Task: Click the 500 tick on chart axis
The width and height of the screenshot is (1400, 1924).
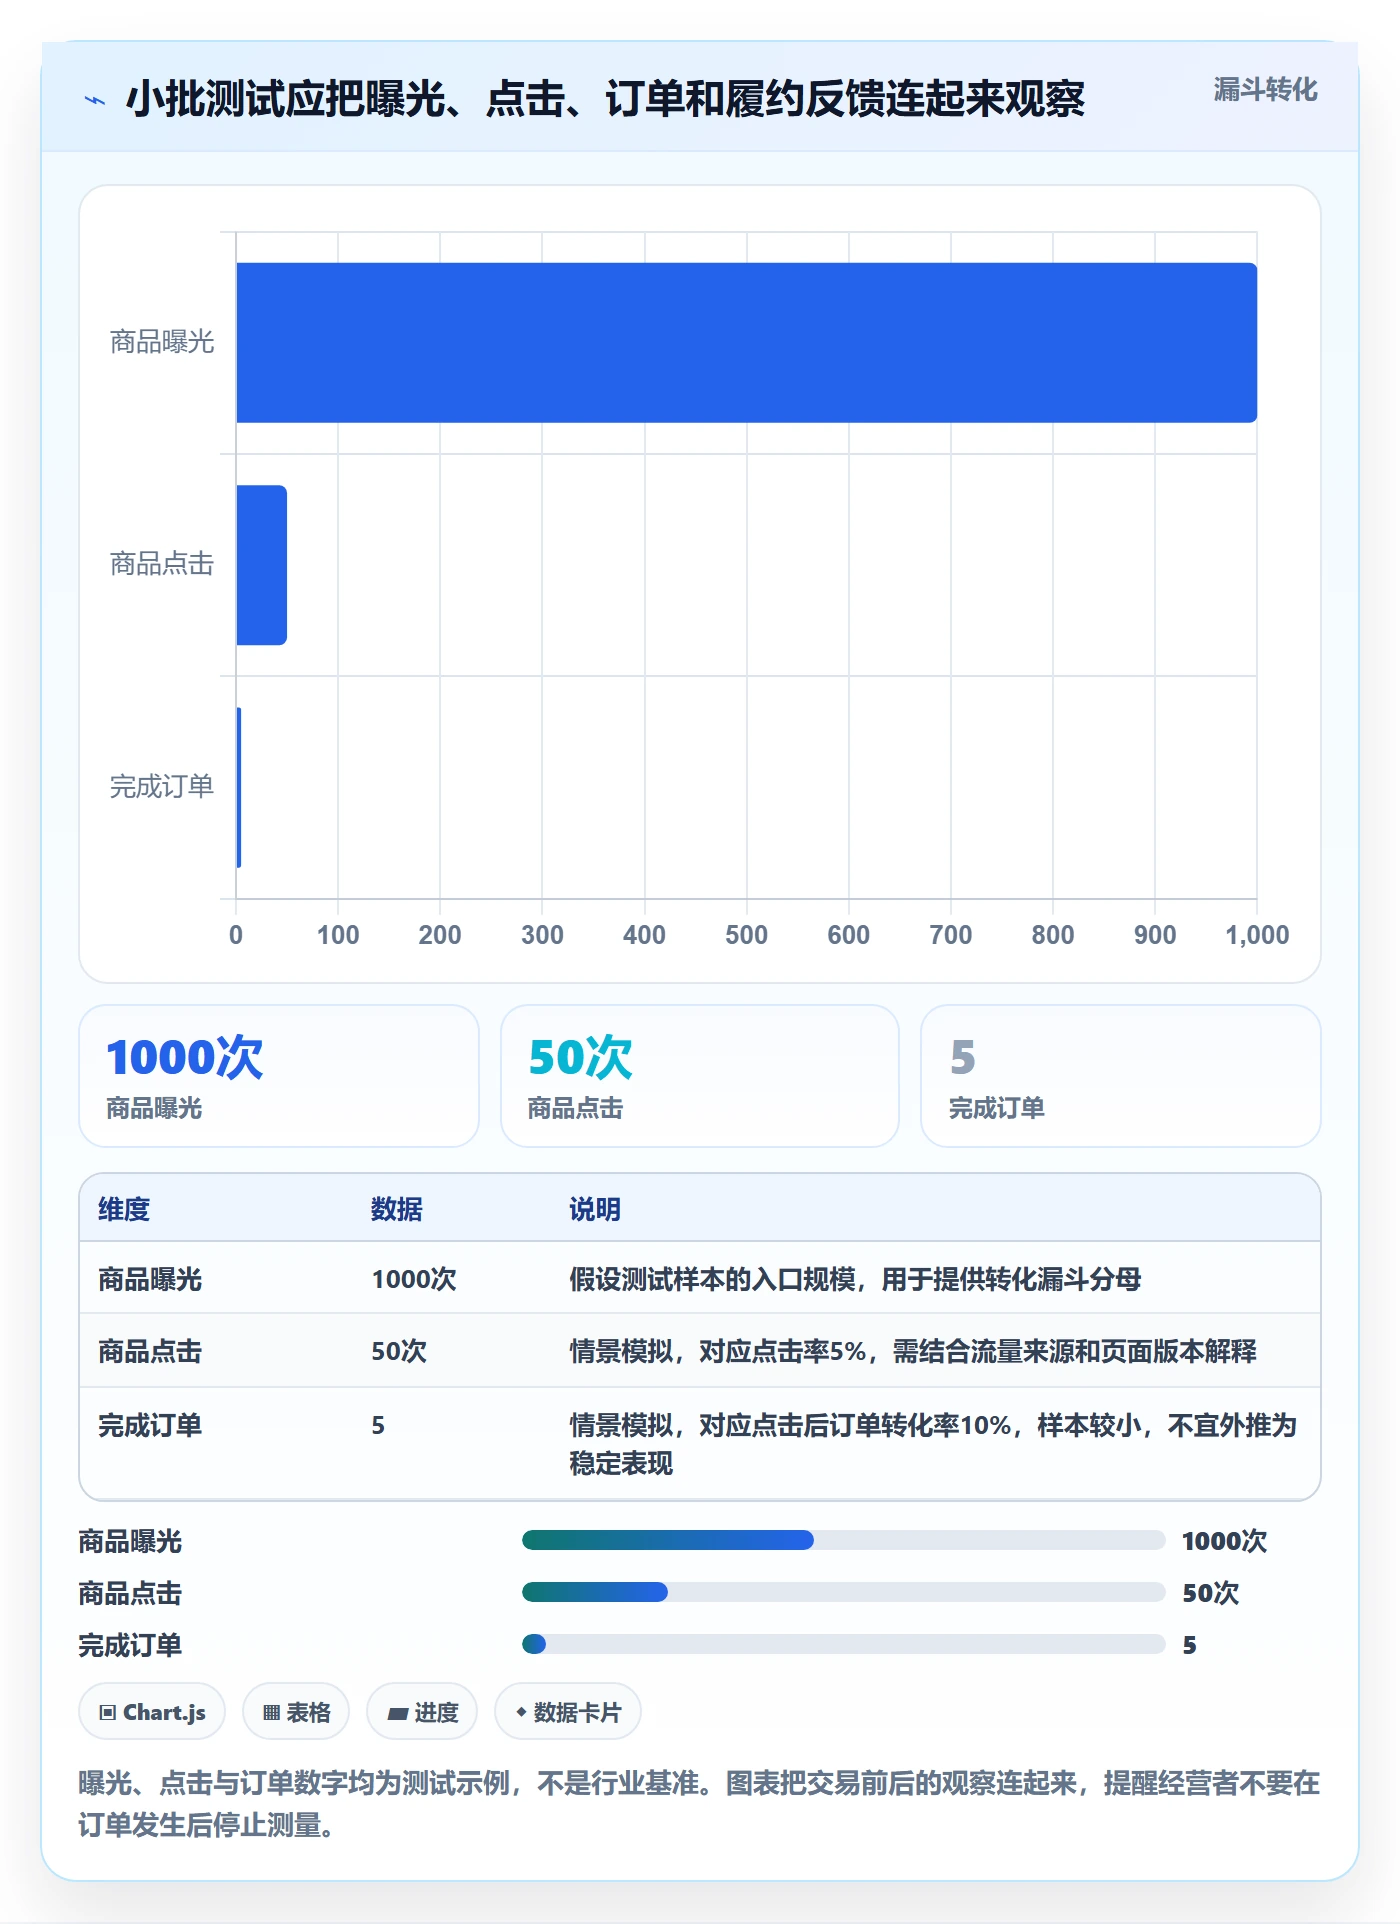Action: 746,935
